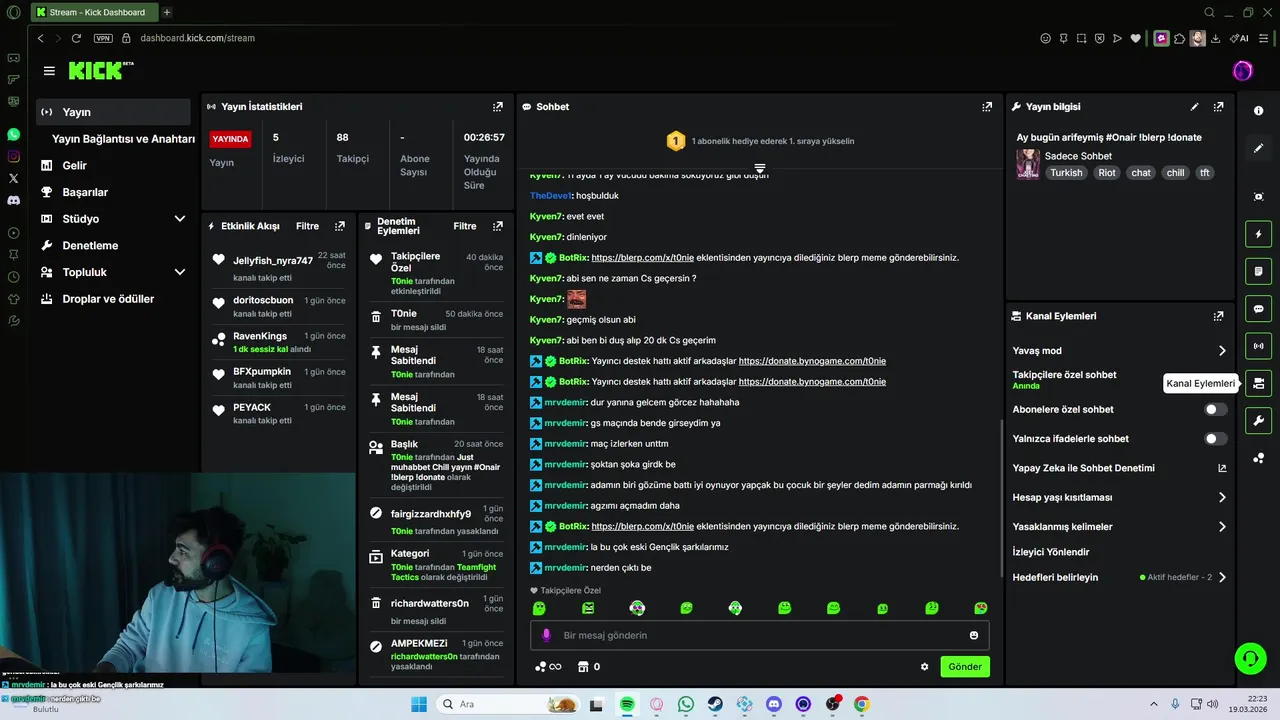
Task: Open Spotify from the taskbar
Action: (627, 704)
